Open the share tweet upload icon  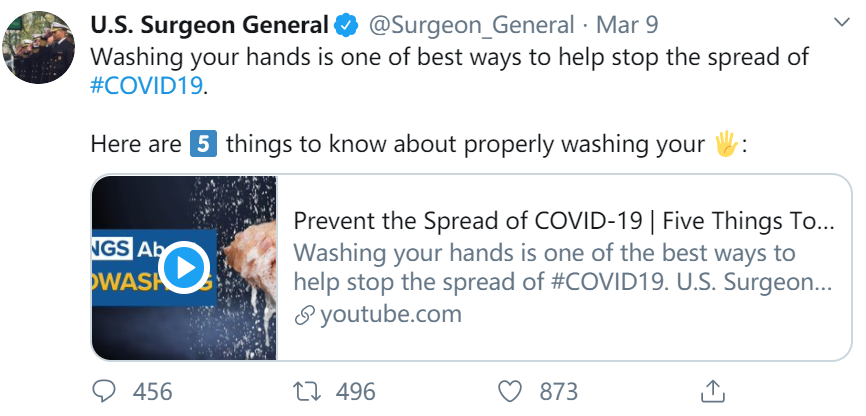coord(712,391)
